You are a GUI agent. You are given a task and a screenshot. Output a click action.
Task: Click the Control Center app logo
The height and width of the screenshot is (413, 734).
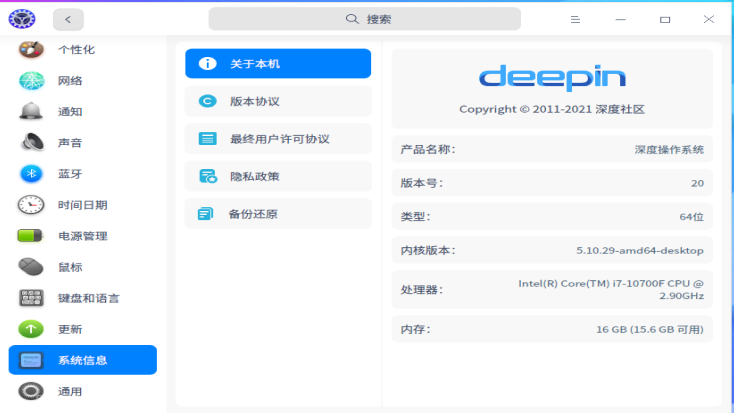[x=22, y=19]
